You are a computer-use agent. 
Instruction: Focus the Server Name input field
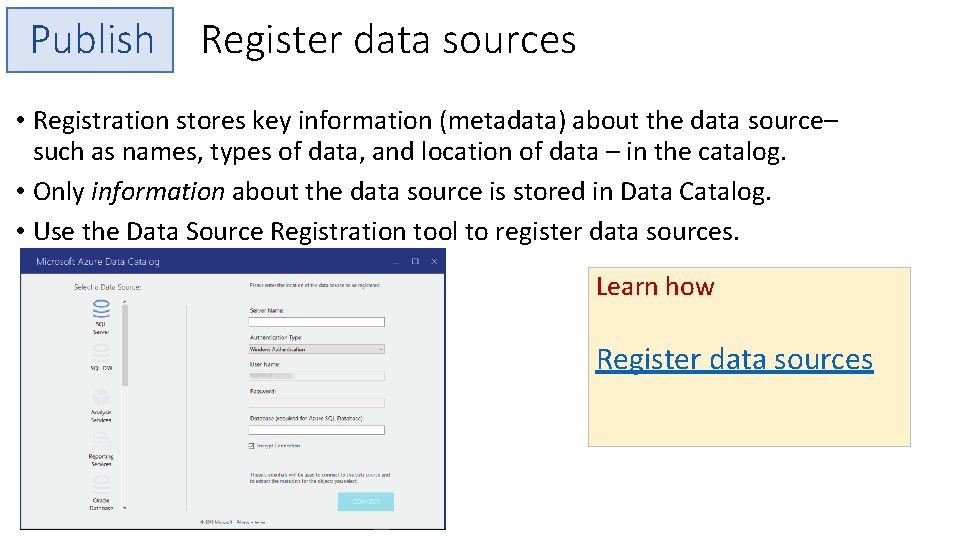317,322
